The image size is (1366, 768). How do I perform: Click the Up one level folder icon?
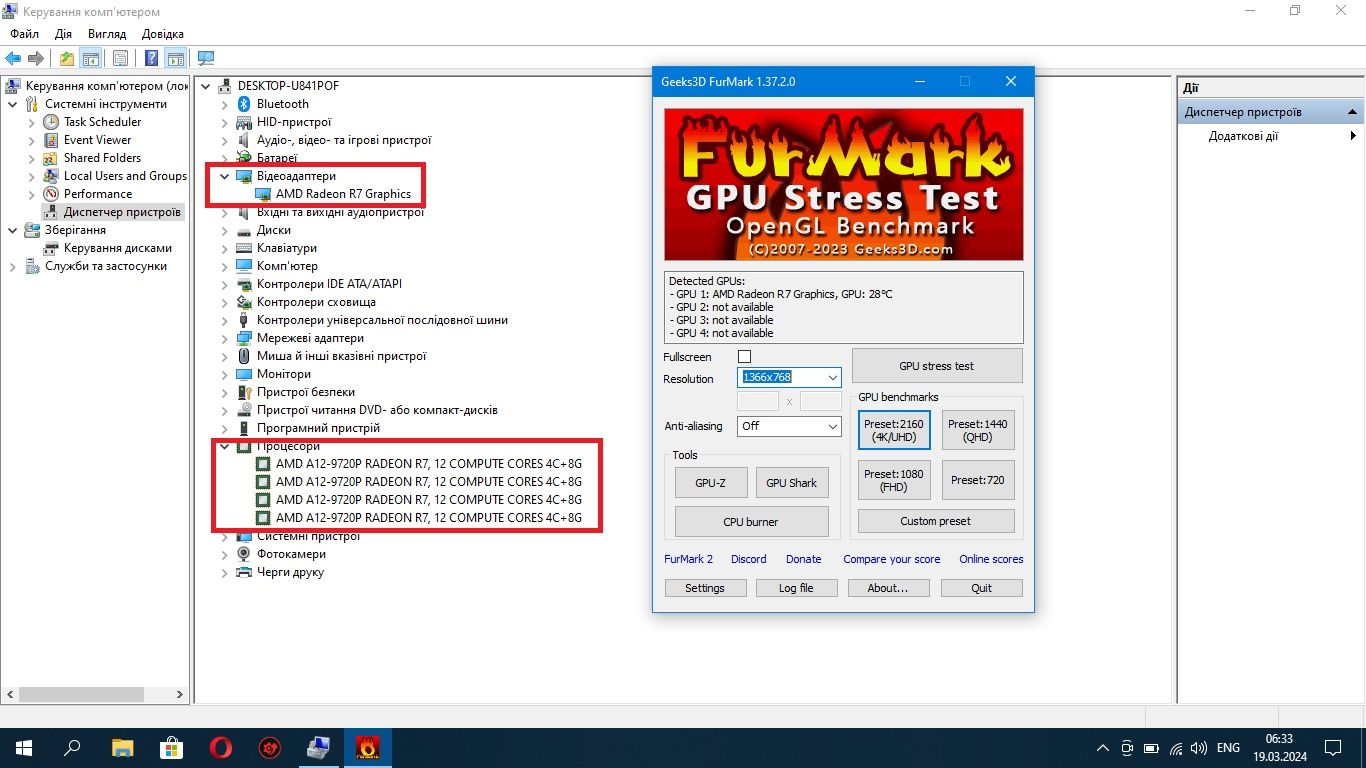[66, 58]
